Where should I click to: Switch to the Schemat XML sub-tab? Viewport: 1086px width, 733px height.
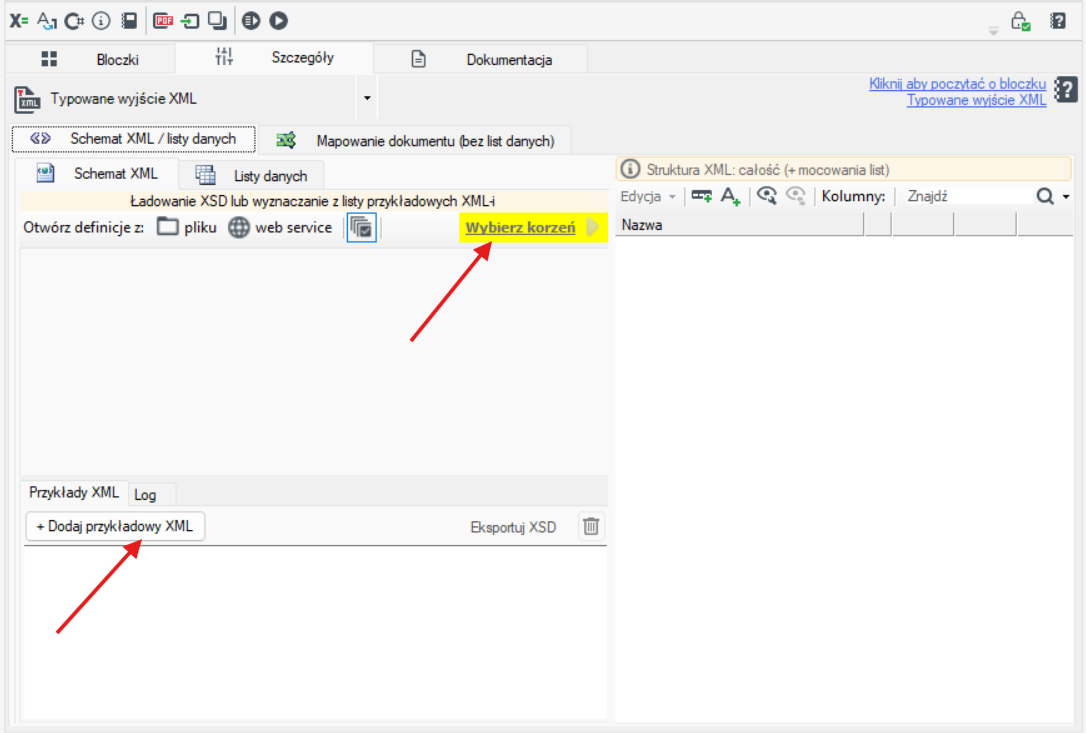click(x=97, y=173)
